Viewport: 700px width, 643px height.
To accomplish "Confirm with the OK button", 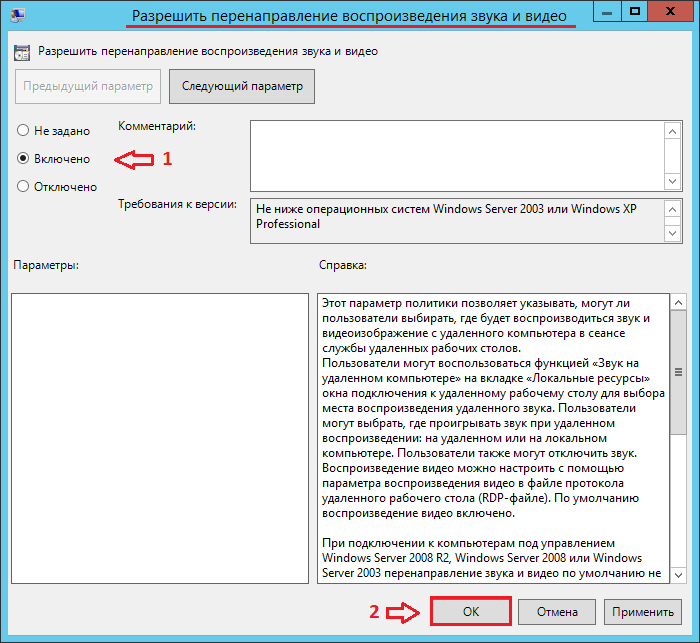I will click(471, 612).
